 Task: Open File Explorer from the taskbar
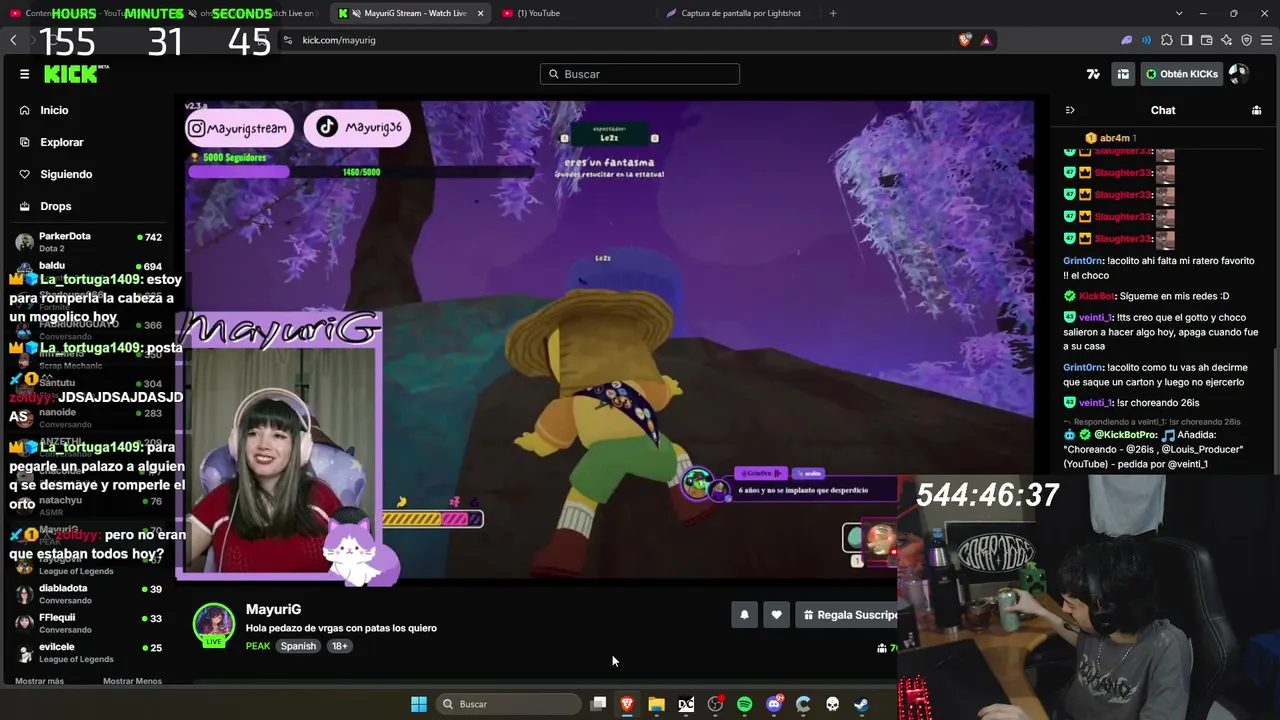(x=656, y=704)
